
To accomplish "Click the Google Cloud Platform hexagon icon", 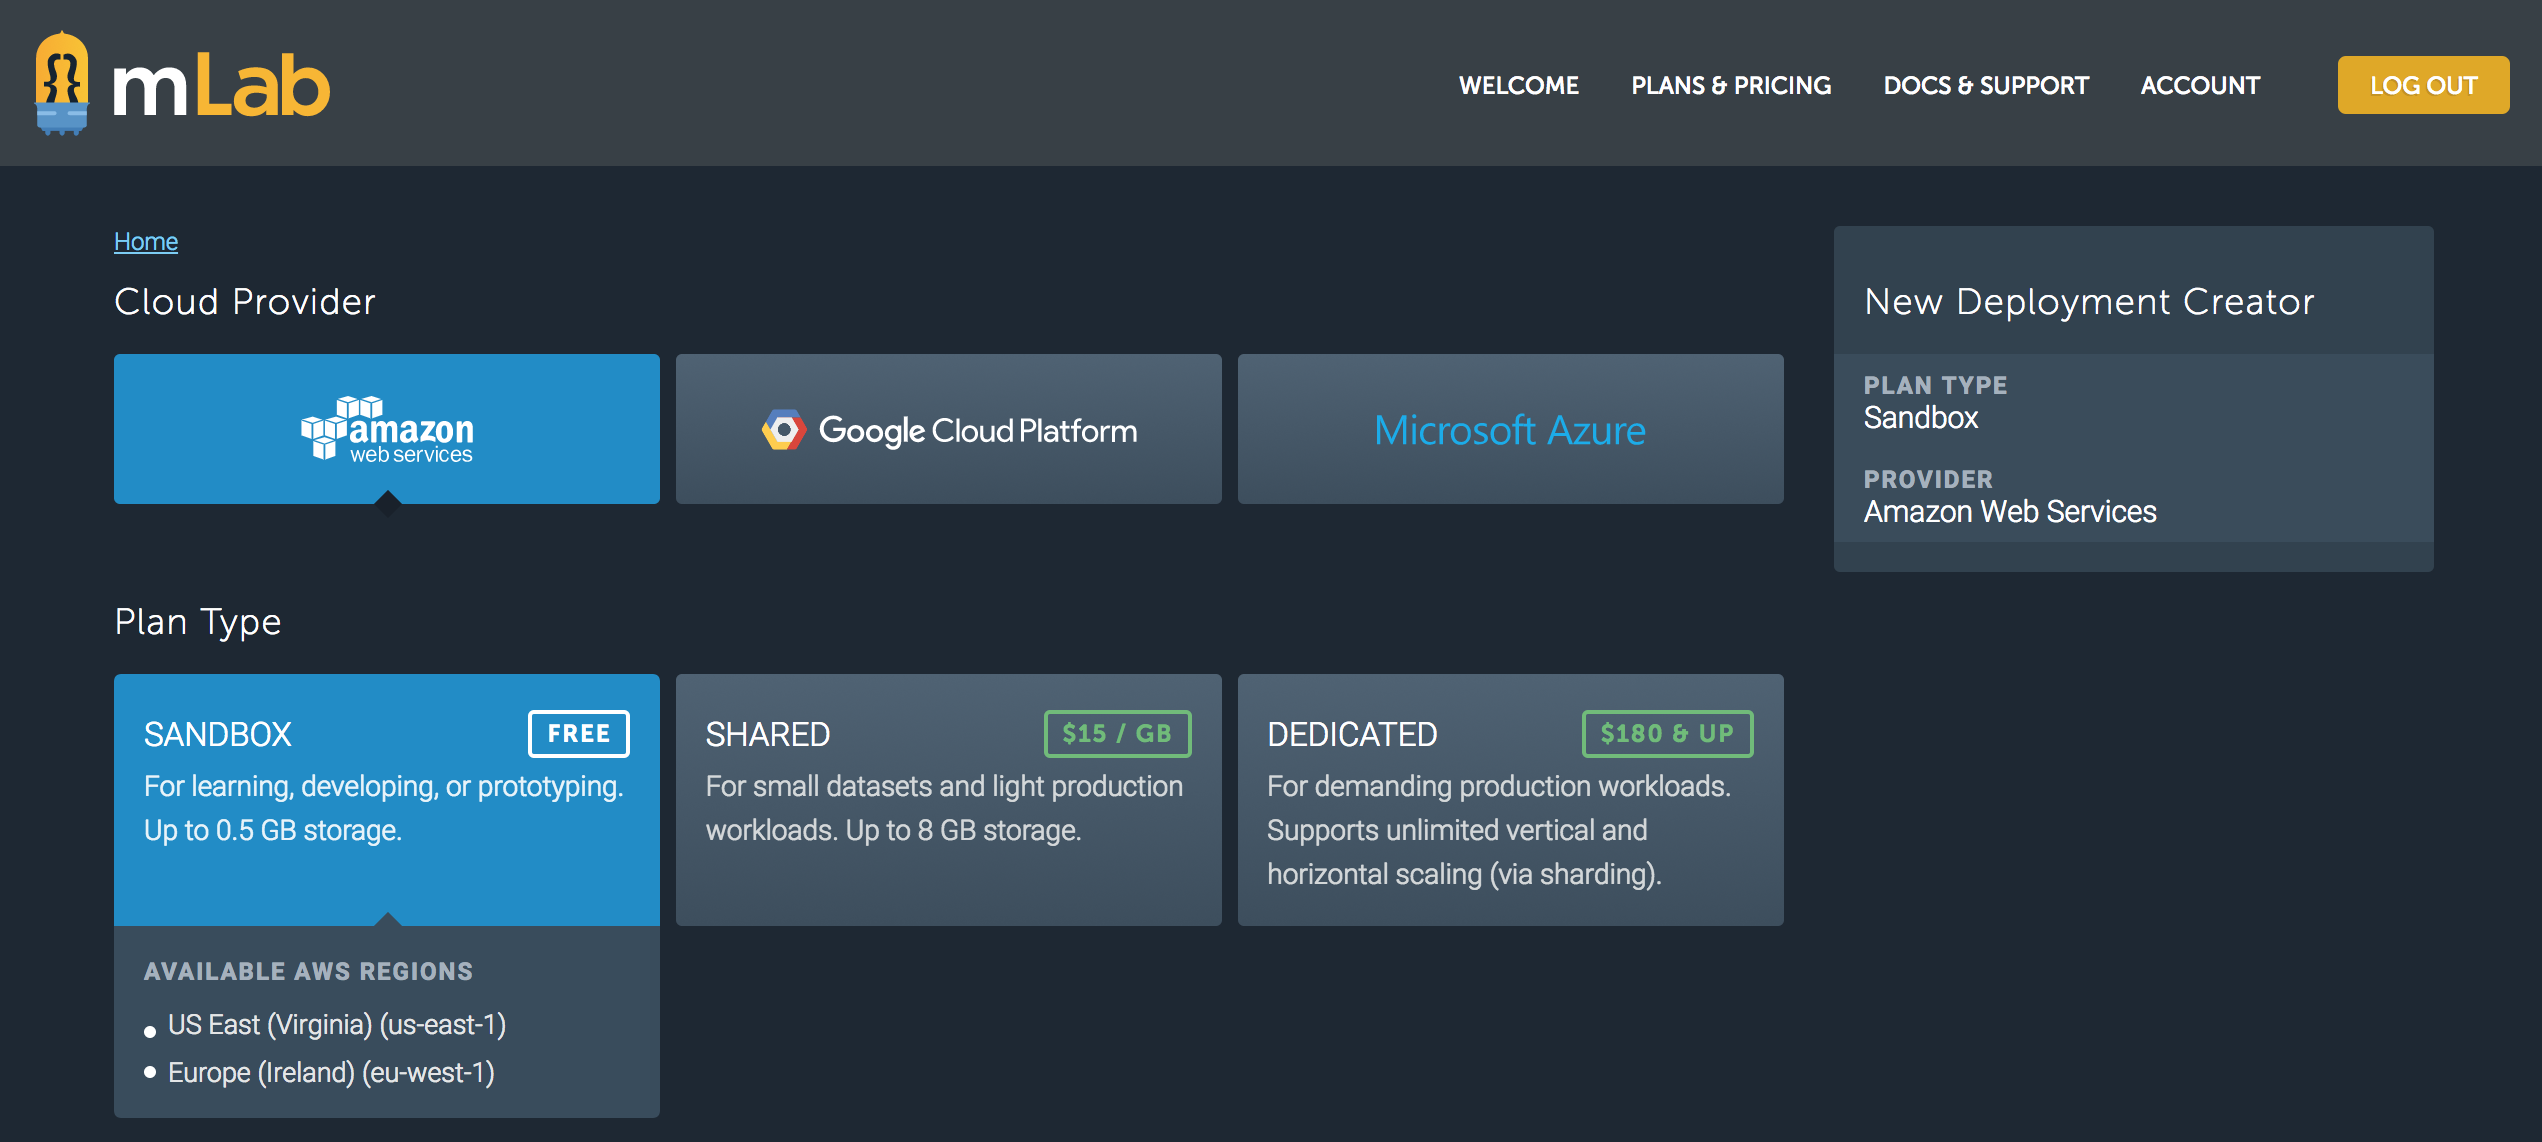I will pyautogui.click(x=783, y=430).
